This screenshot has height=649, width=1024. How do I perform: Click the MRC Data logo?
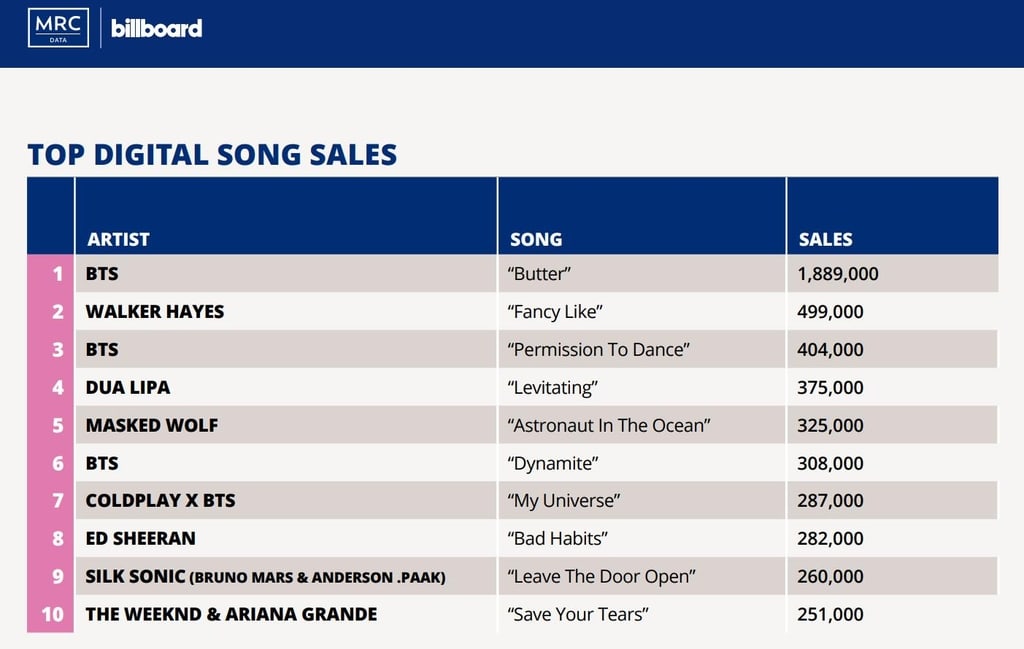[x=58, y=28]
